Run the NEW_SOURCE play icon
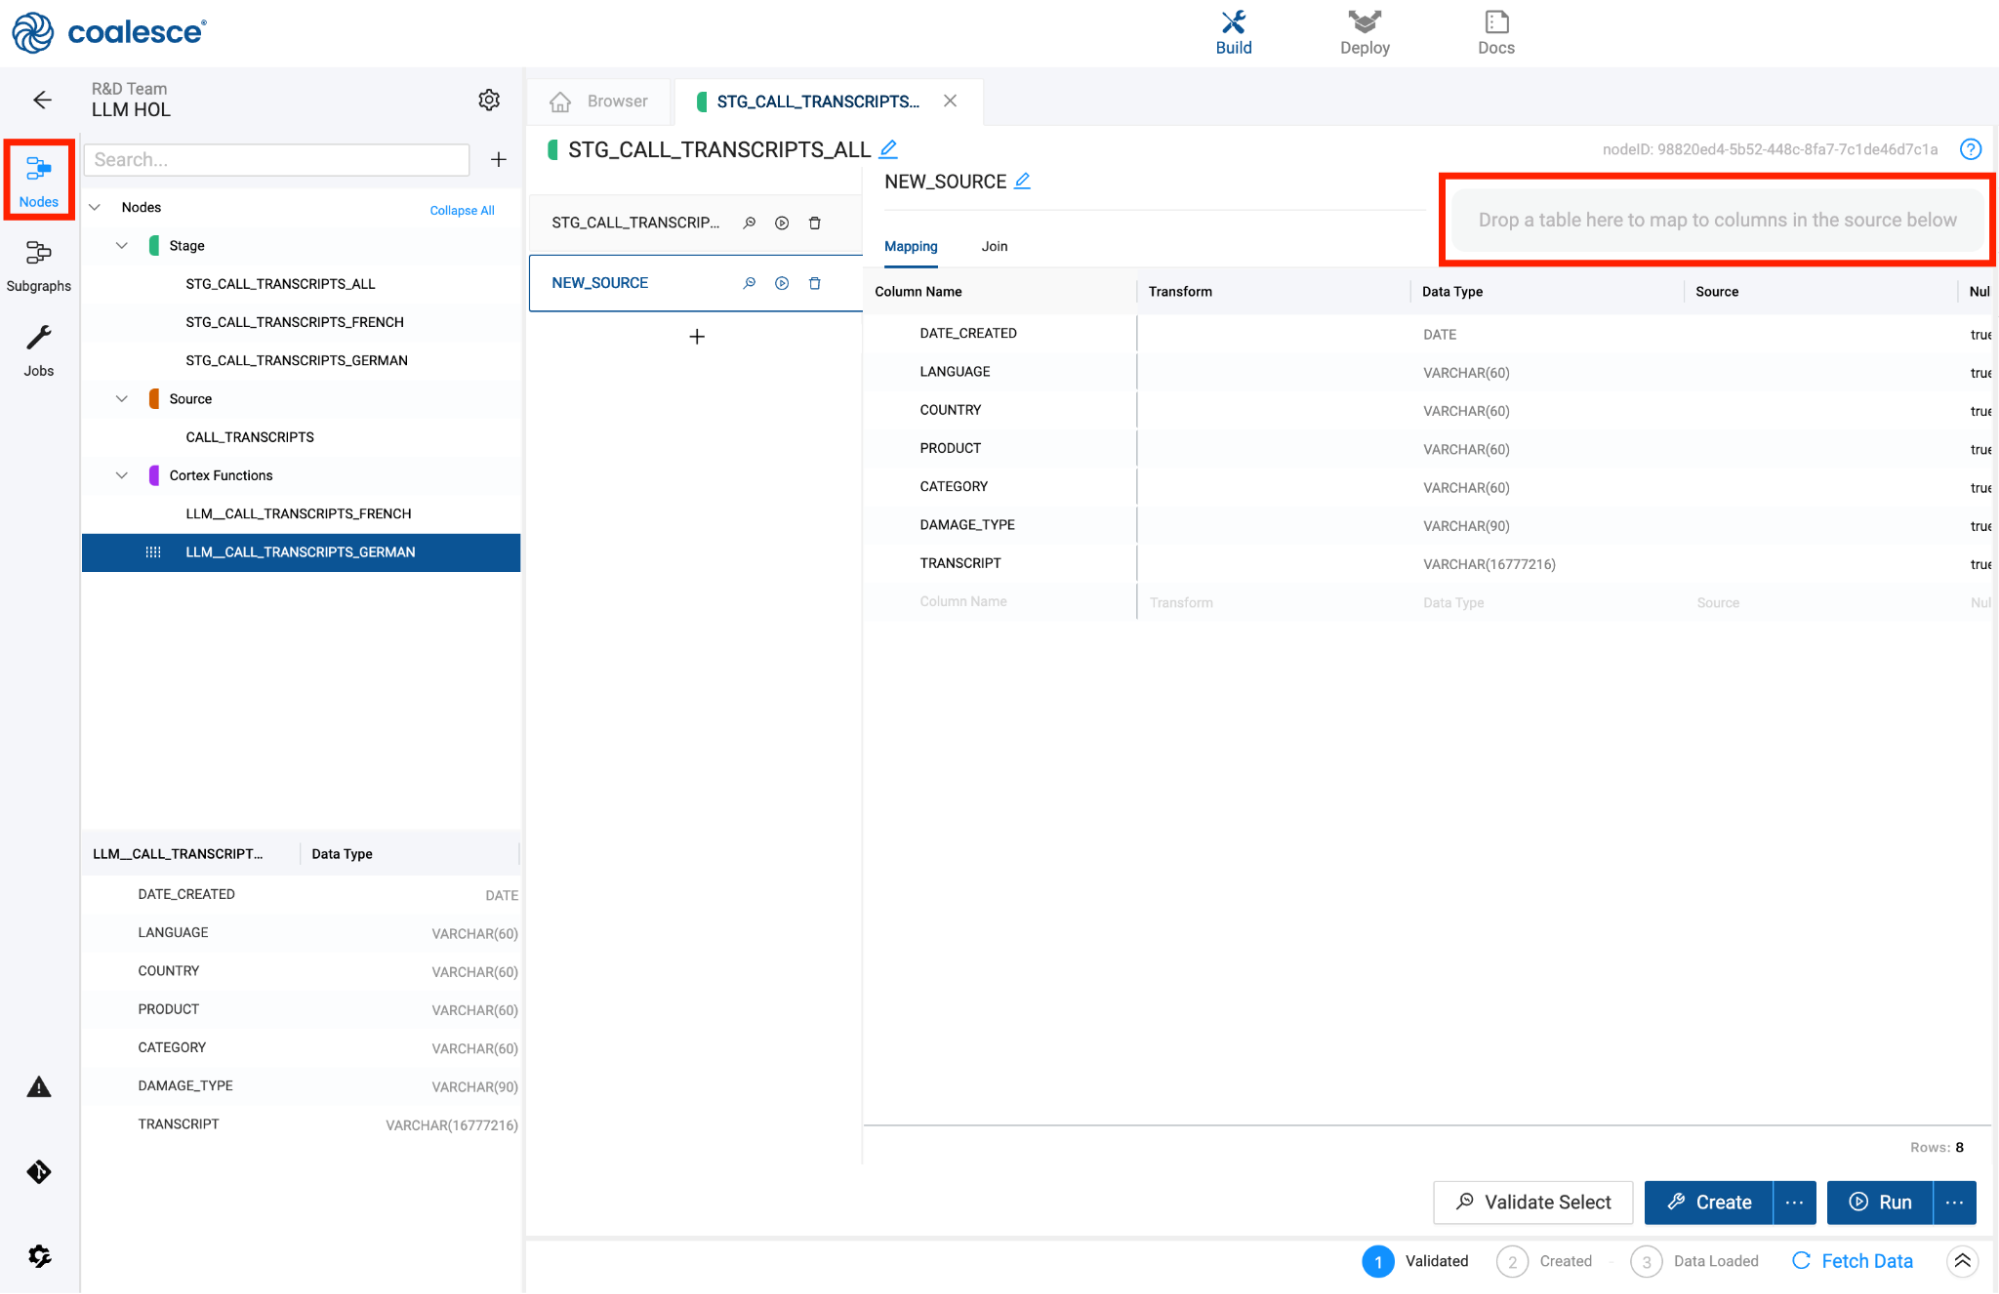Viewport: 1999px width, 1294px height. click(782, 283)
